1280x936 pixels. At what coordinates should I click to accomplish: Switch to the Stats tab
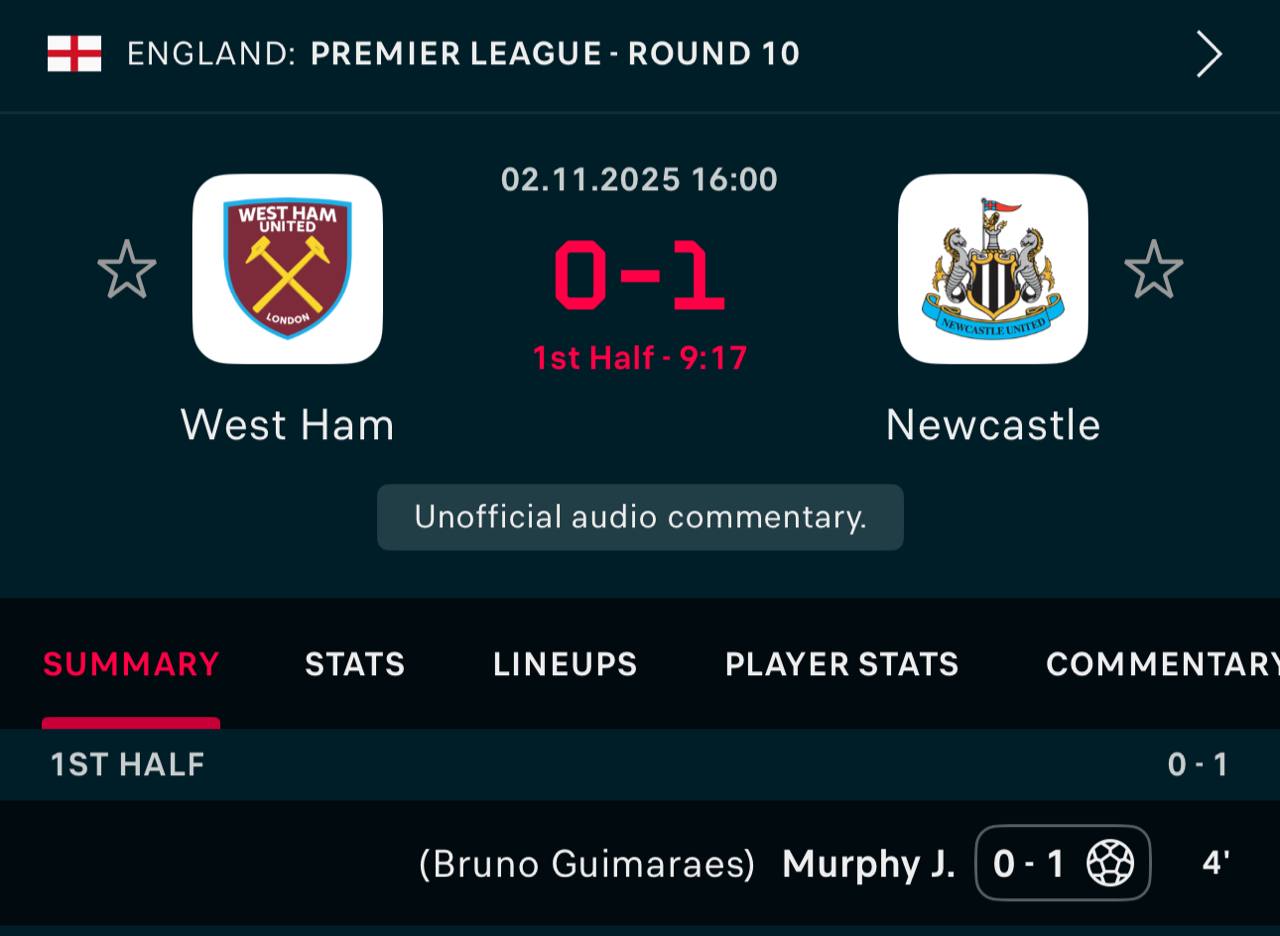(x=355, y=664)
